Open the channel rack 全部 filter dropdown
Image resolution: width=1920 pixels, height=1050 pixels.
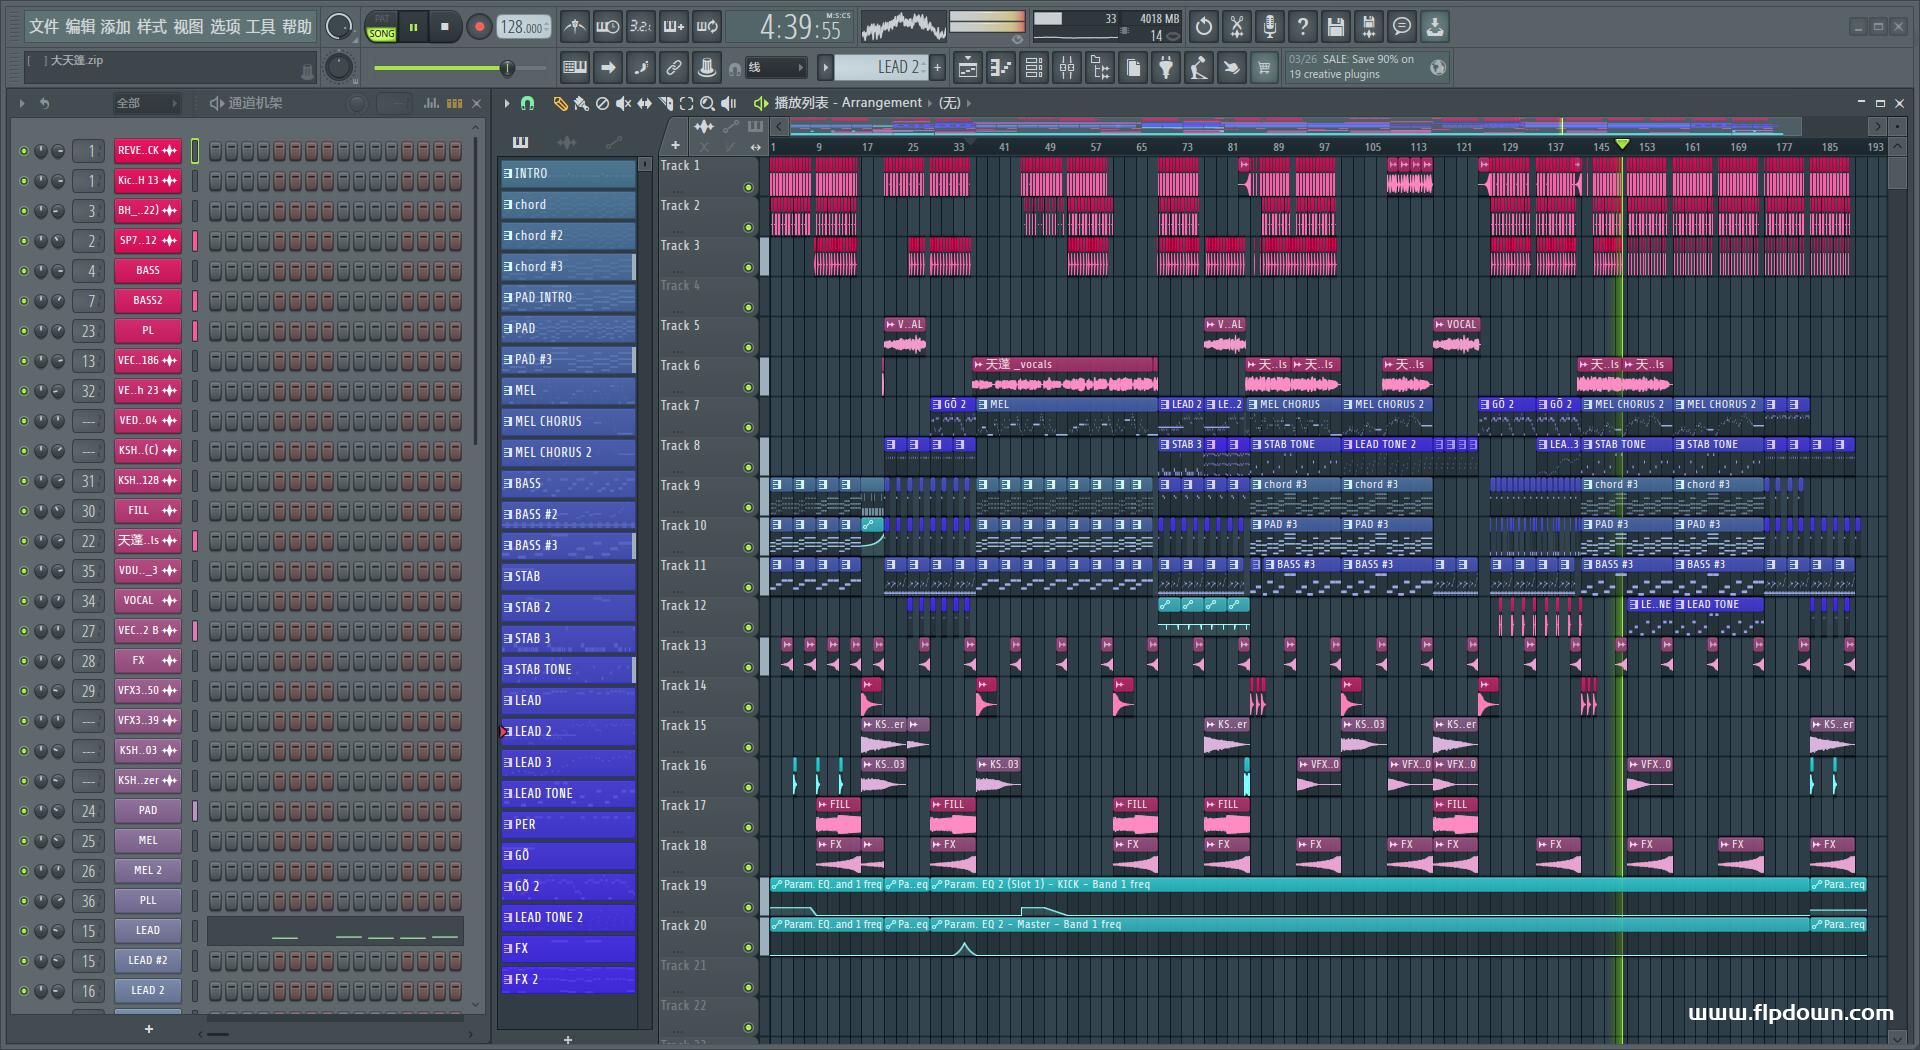coord(146,103)
